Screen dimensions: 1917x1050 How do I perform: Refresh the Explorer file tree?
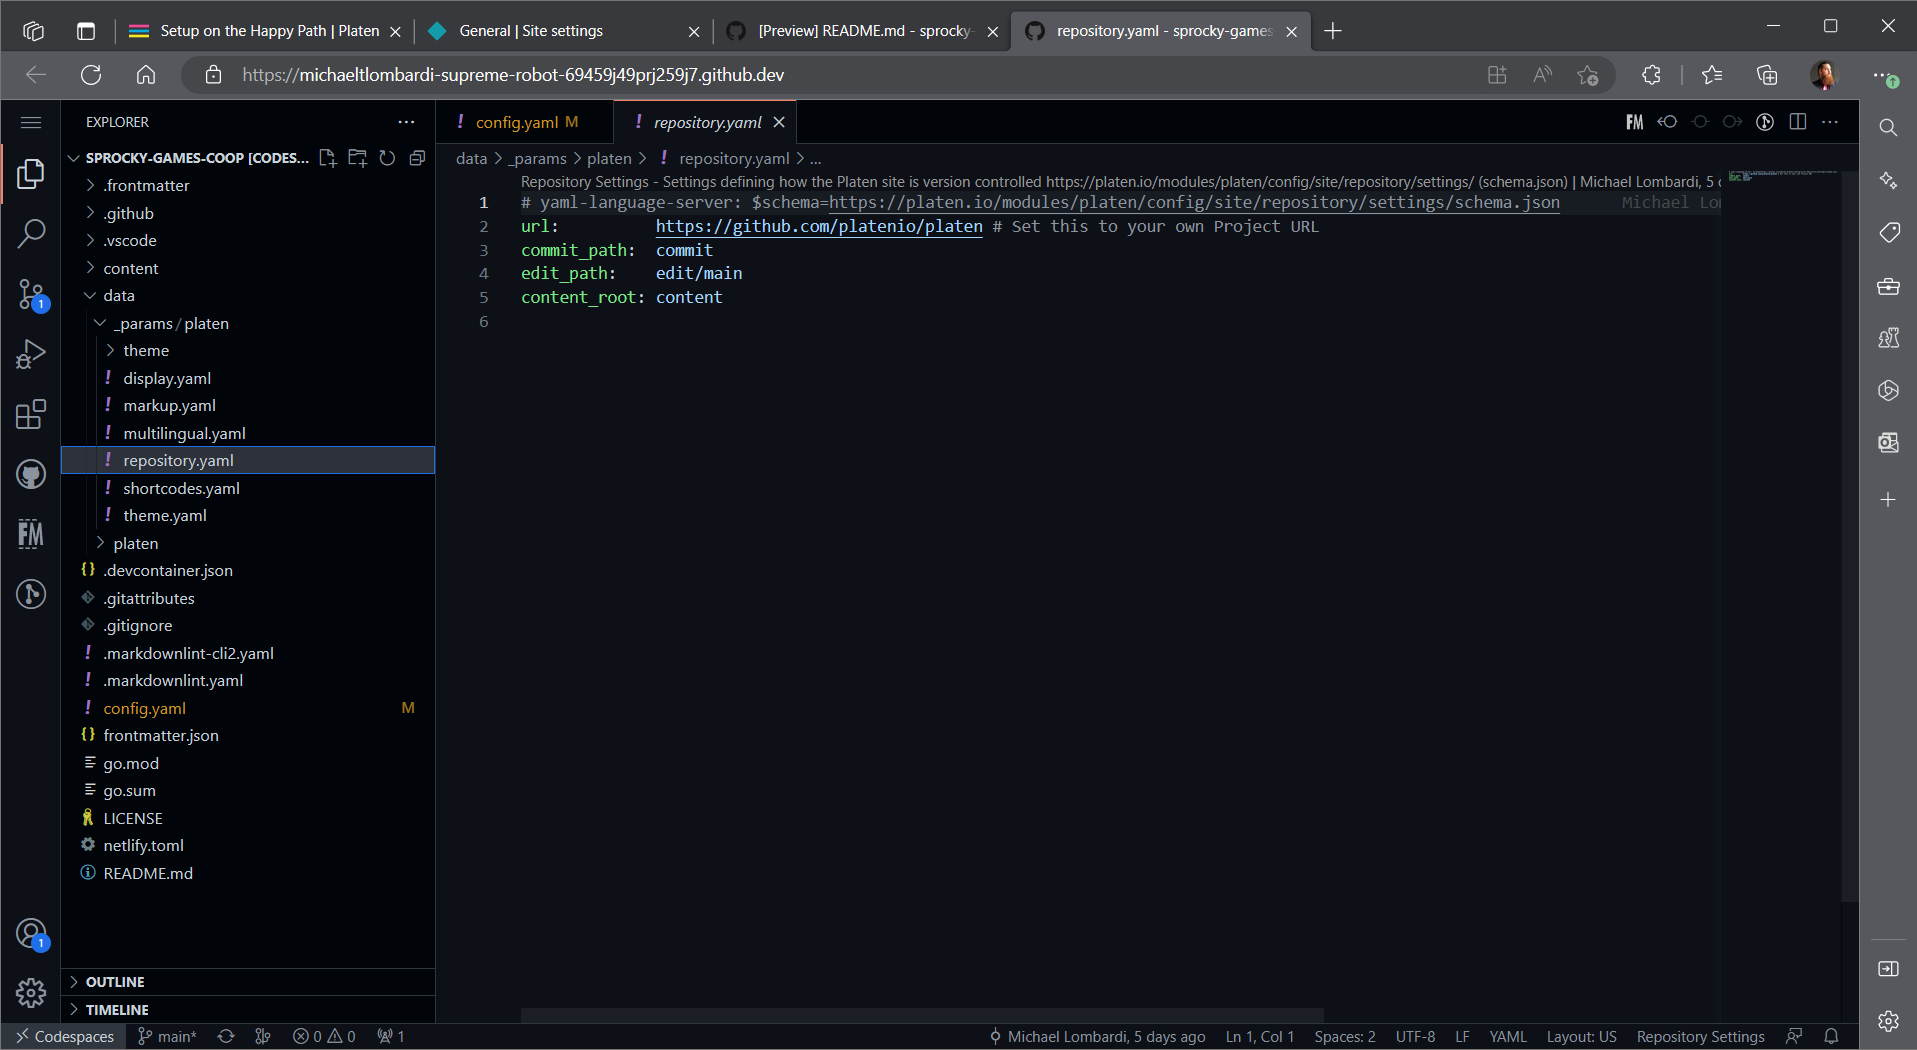click(387, 158)
